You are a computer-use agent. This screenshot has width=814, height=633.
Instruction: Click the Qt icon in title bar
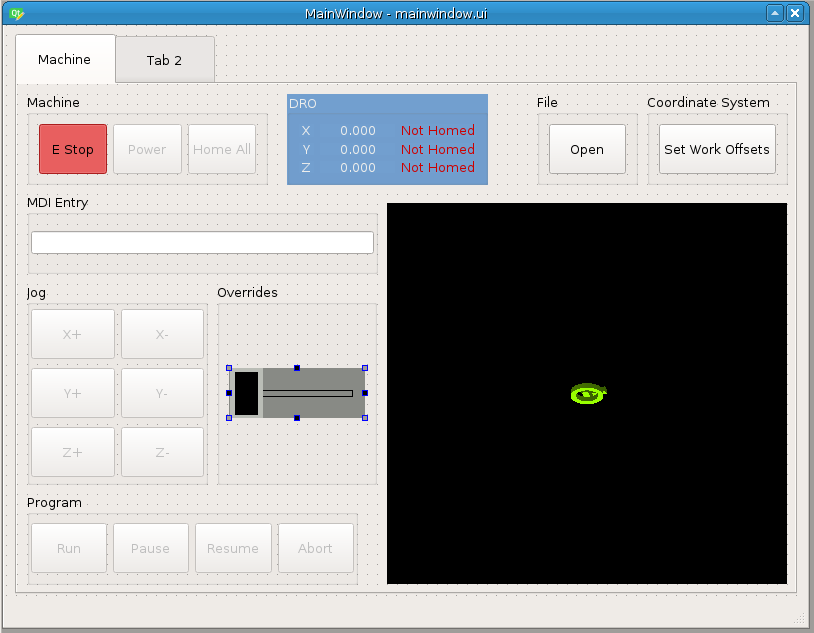(16, 13)
